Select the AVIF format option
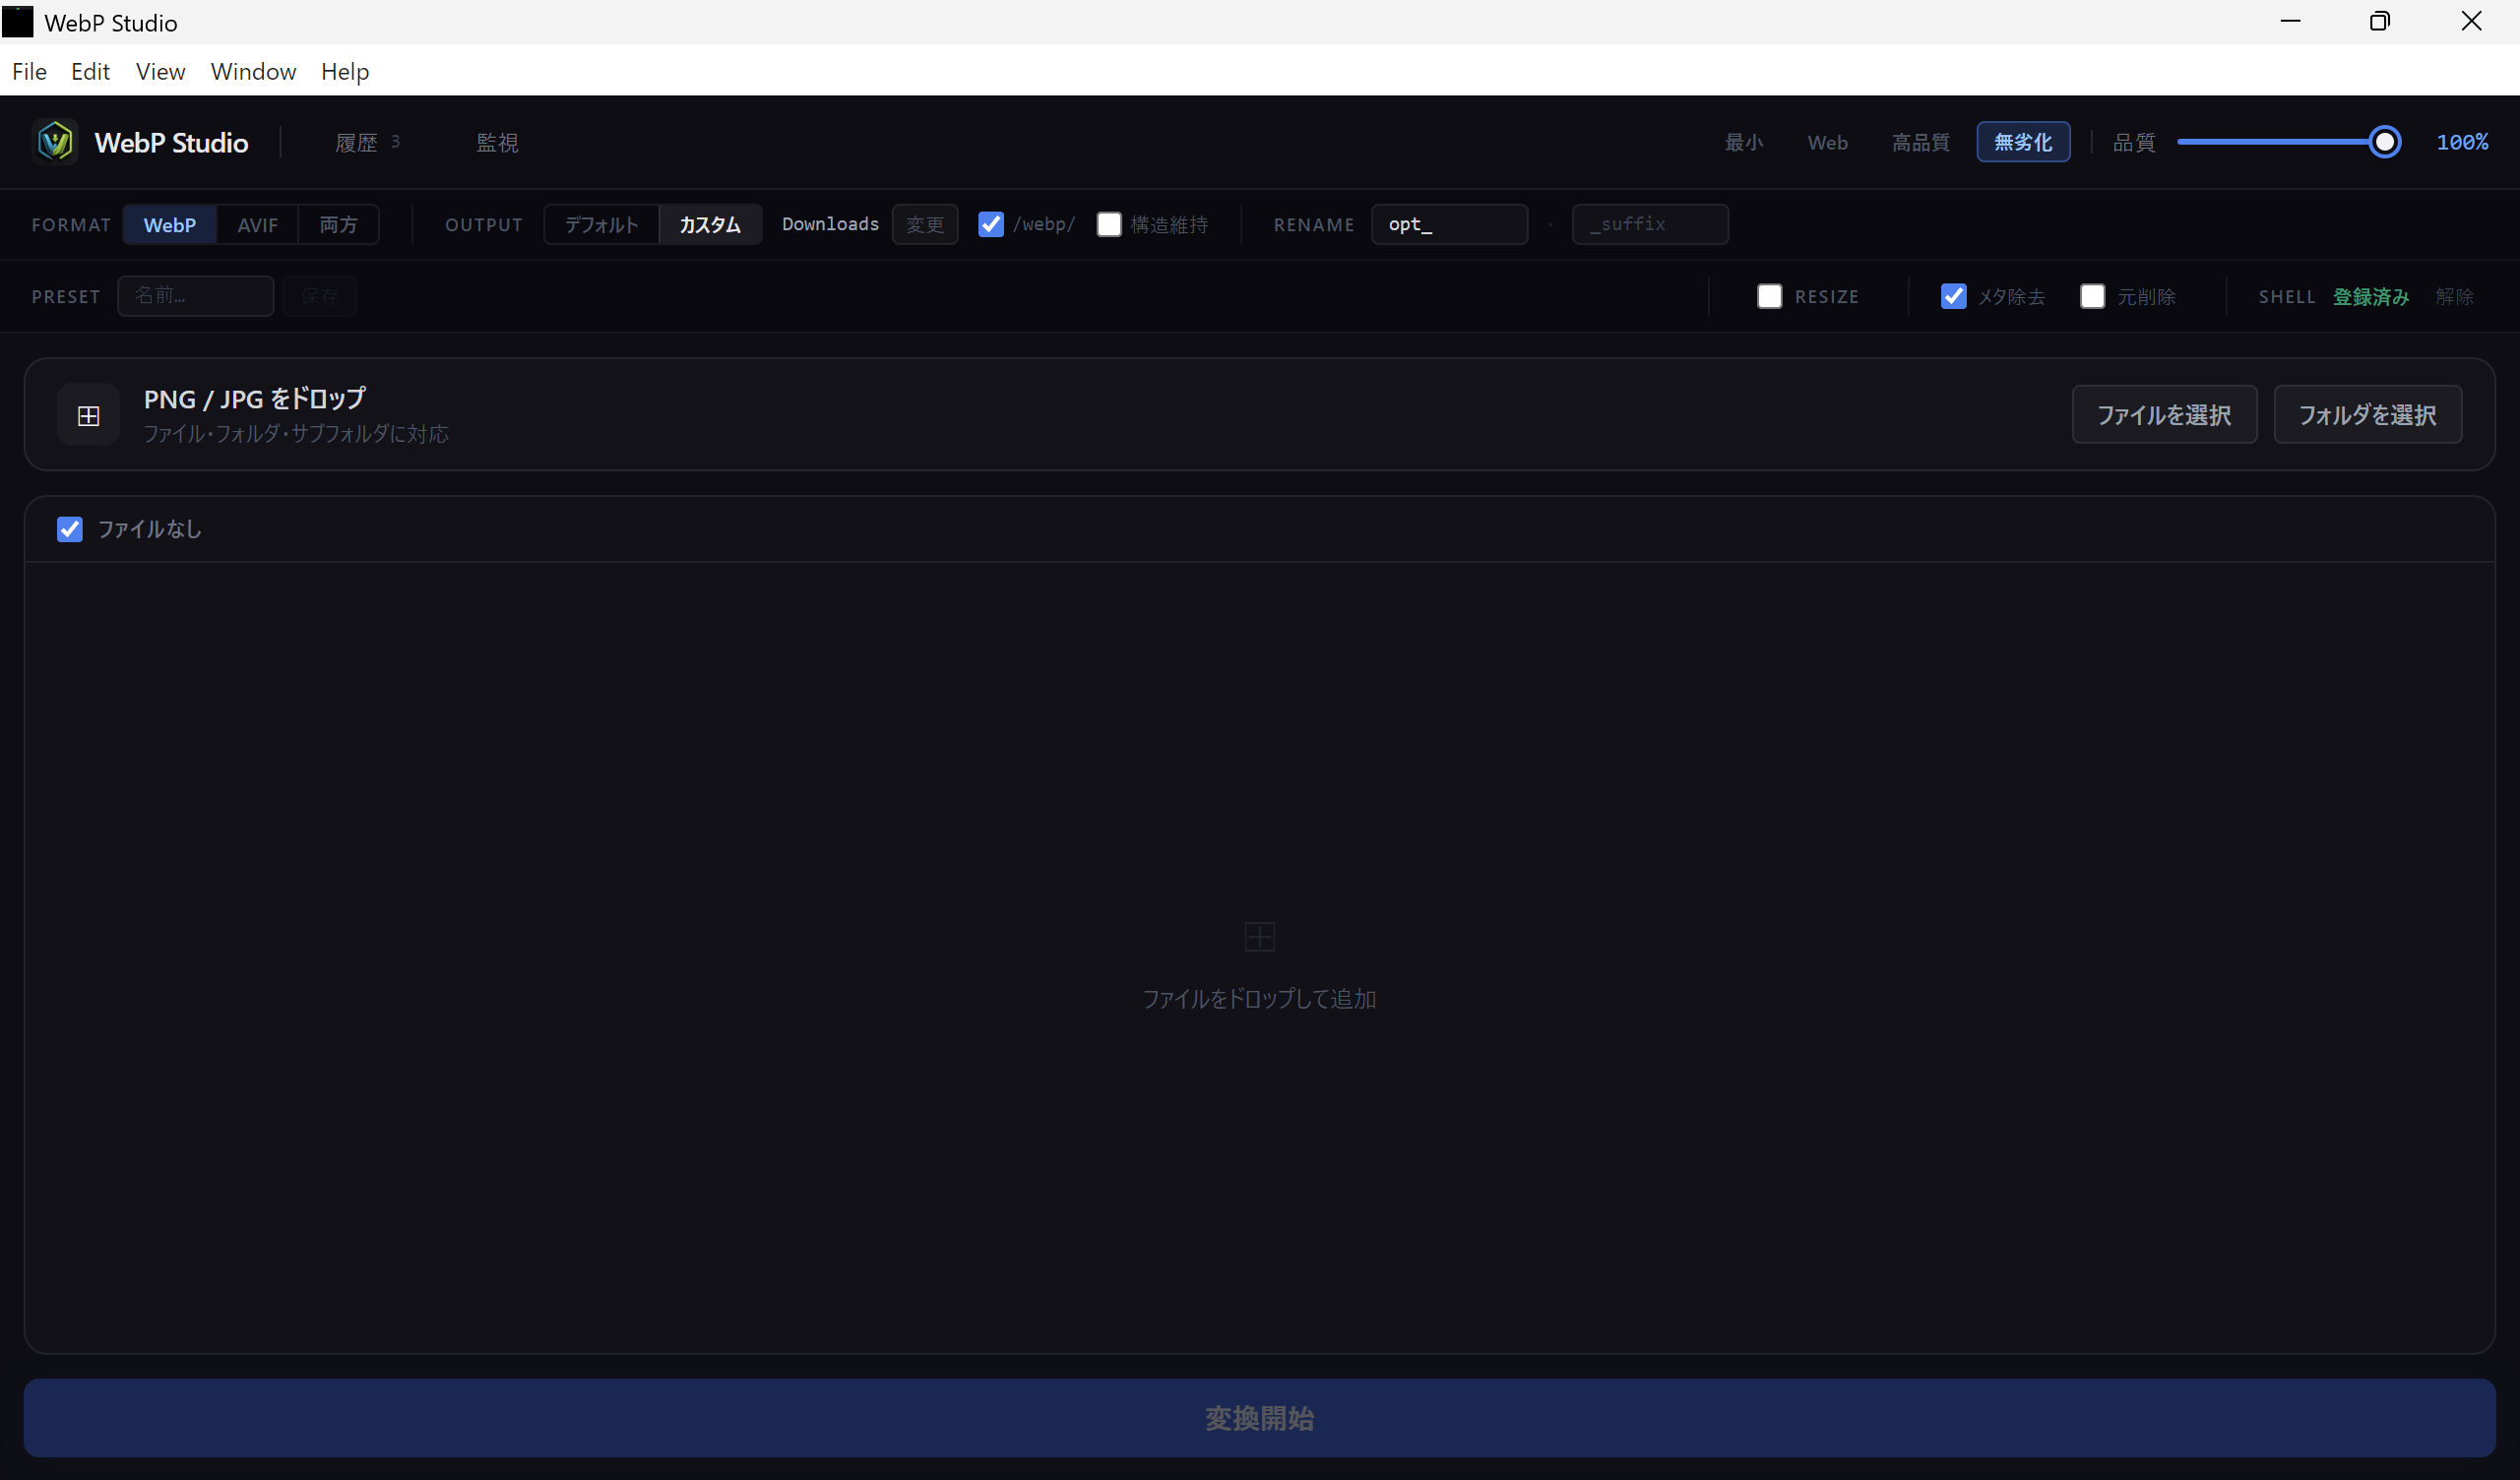 pyautogui.click(x=257, y=224)
